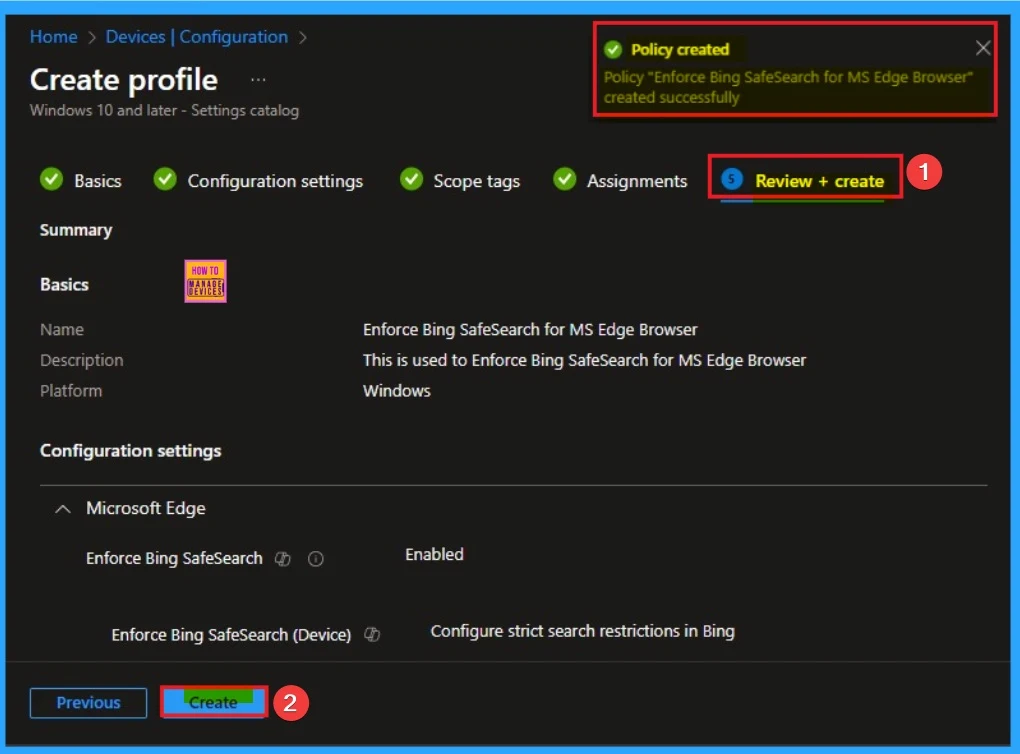Click the 'Enforce Bing SafeSearch (Device)' label

231,635
